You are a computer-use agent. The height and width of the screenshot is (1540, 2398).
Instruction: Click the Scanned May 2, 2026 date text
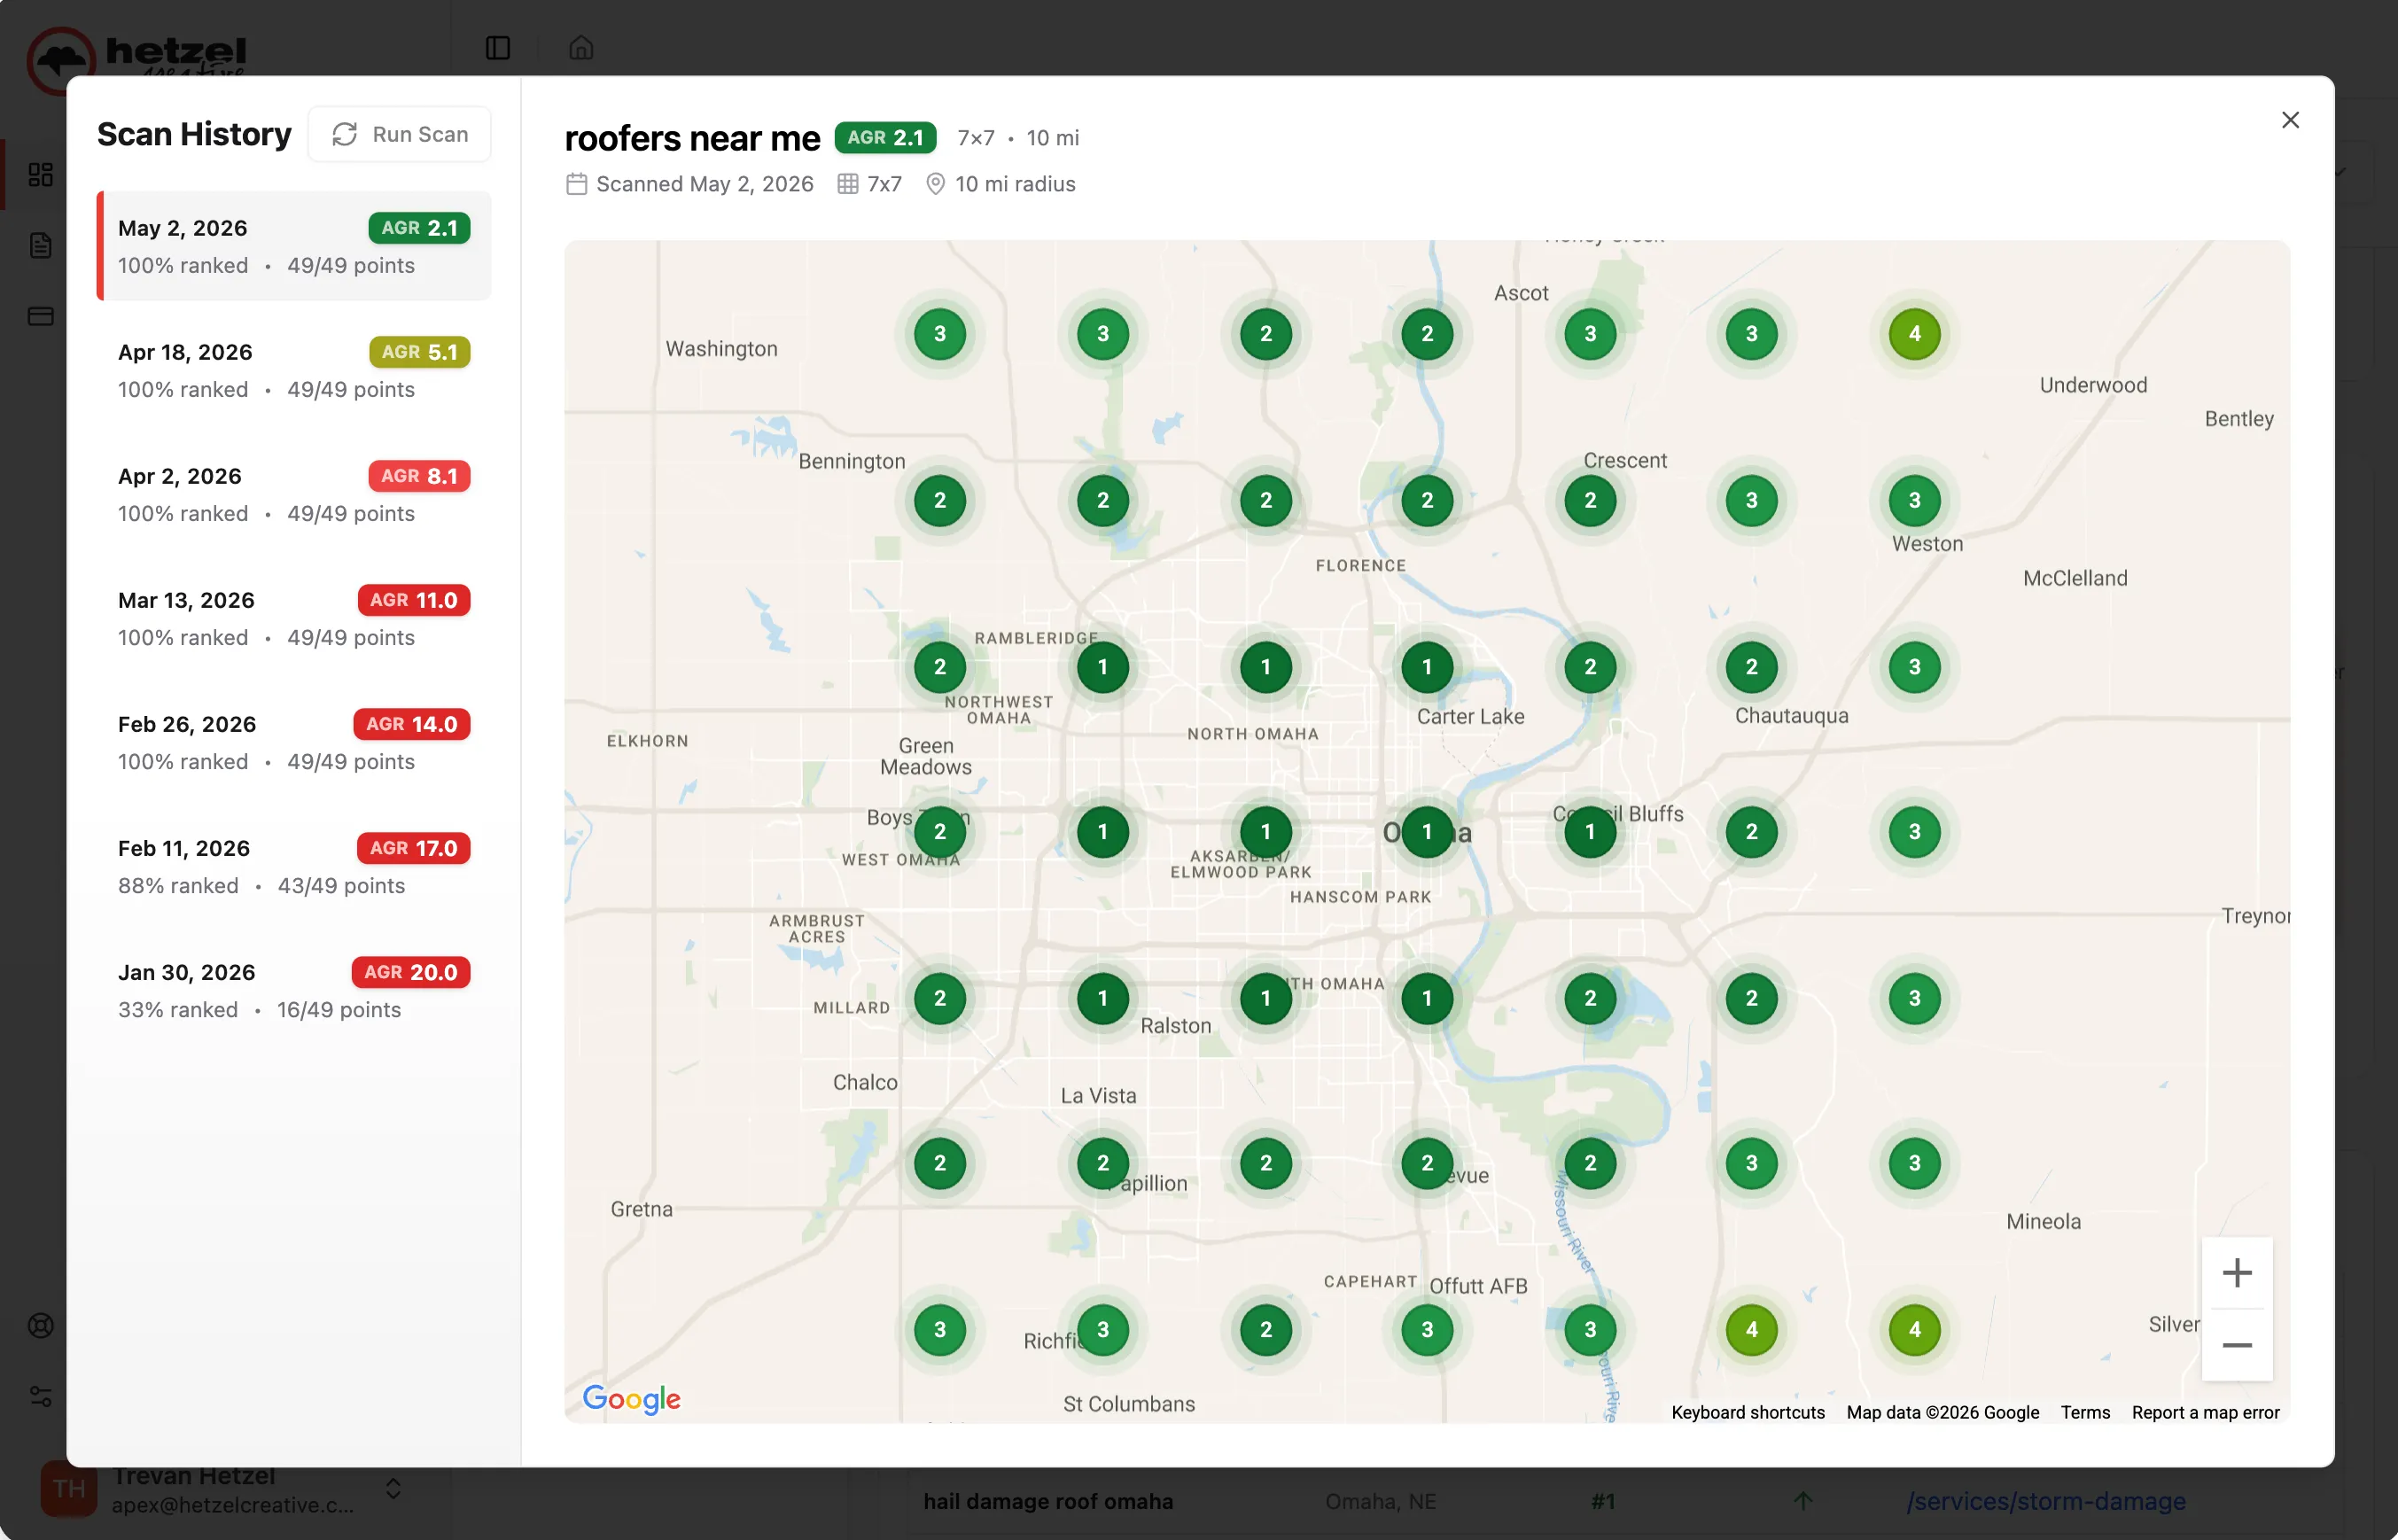[x=704, y=184]
